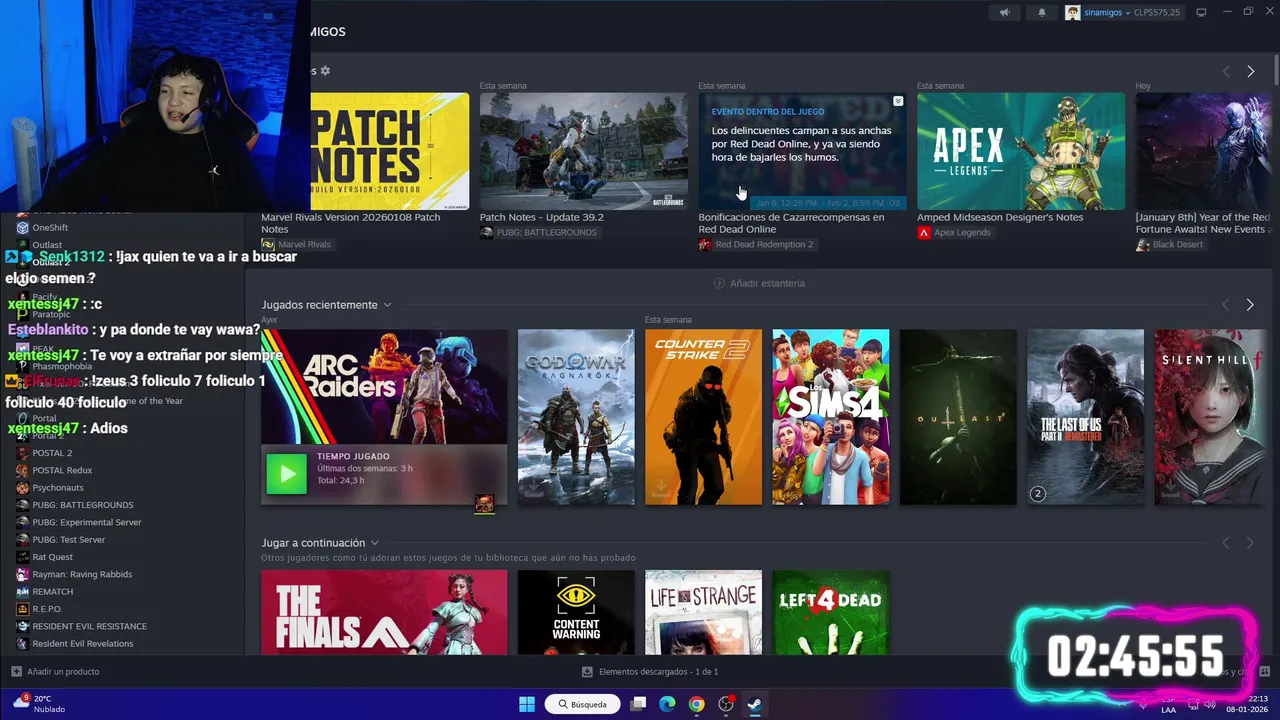
Task: Select Rayman: Raving Rabbids in library
Action: (x=82, y=574)
